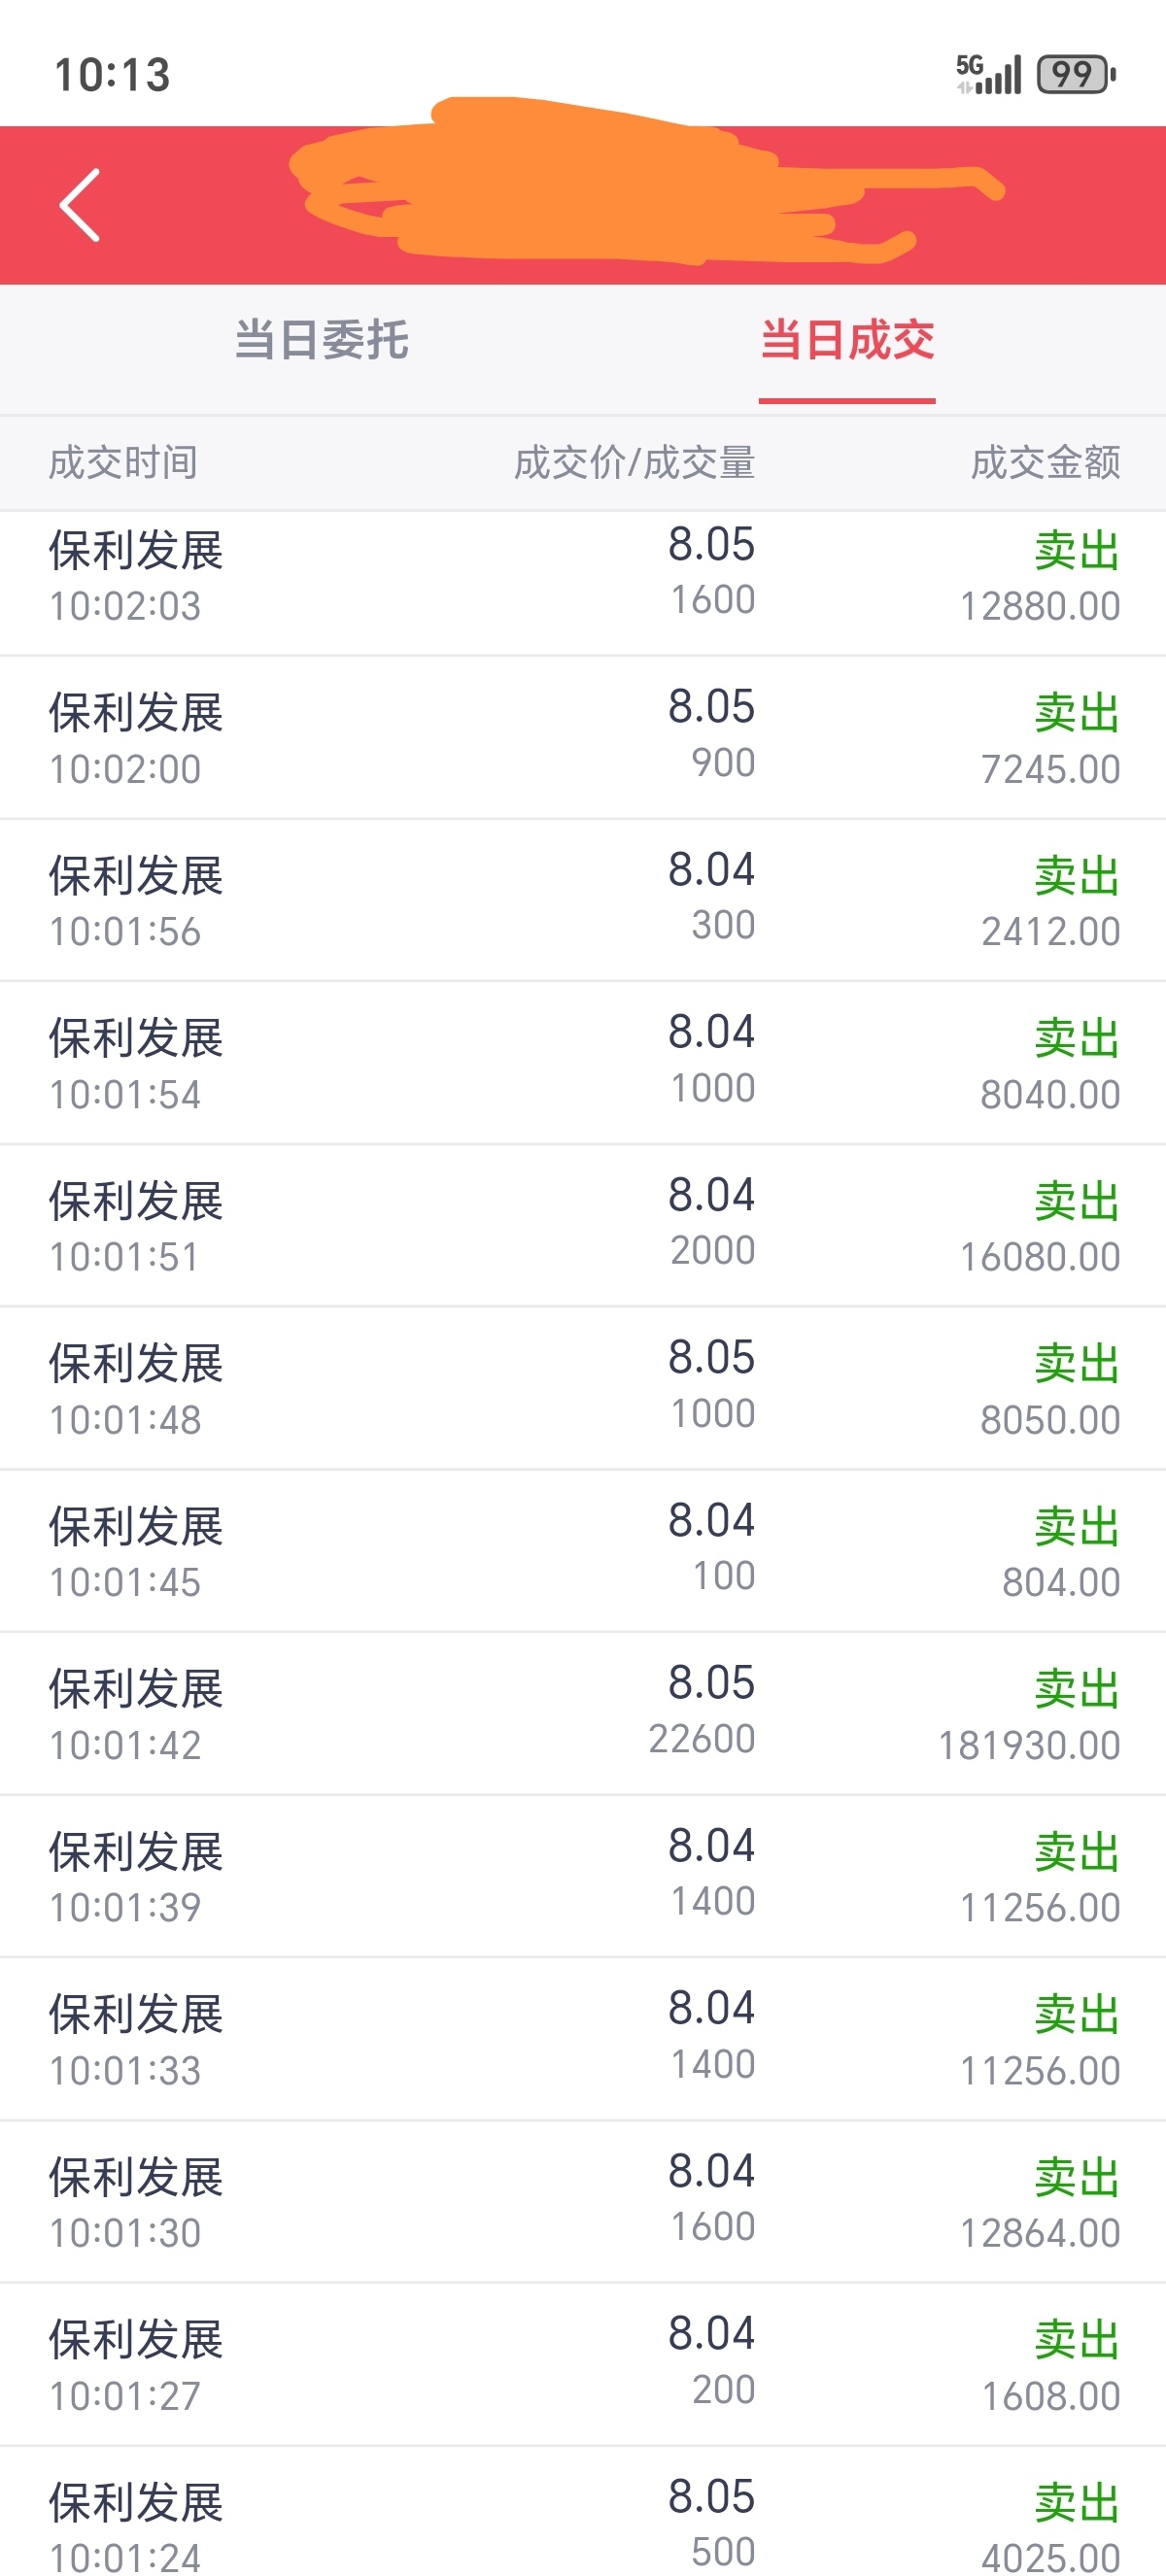Open the 10:01:48 trade at 8.05
Image resolution: width=1166 pixels, height=2576 pixels.
point(583,1388)
